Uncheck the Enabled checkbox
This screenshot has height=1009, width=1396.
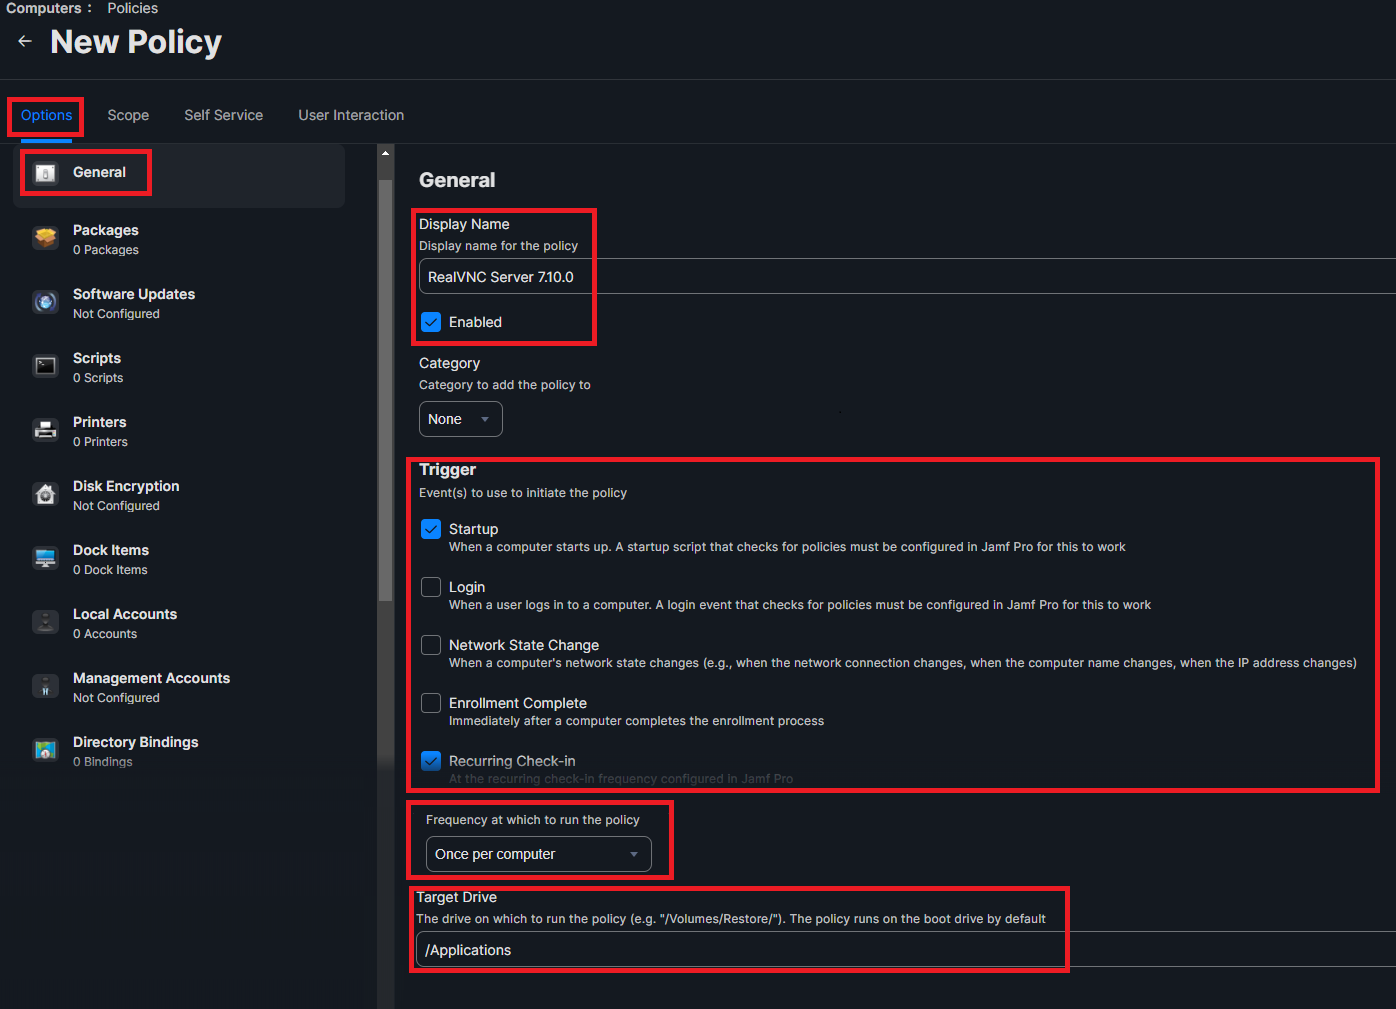click(x=431, y=322)
